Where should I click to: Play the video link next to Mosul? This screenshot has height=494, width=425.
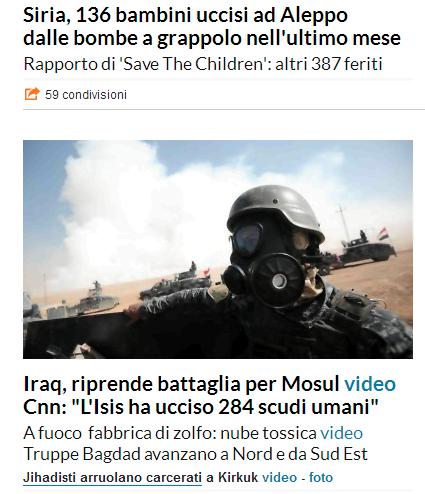[x=370, y=384]
